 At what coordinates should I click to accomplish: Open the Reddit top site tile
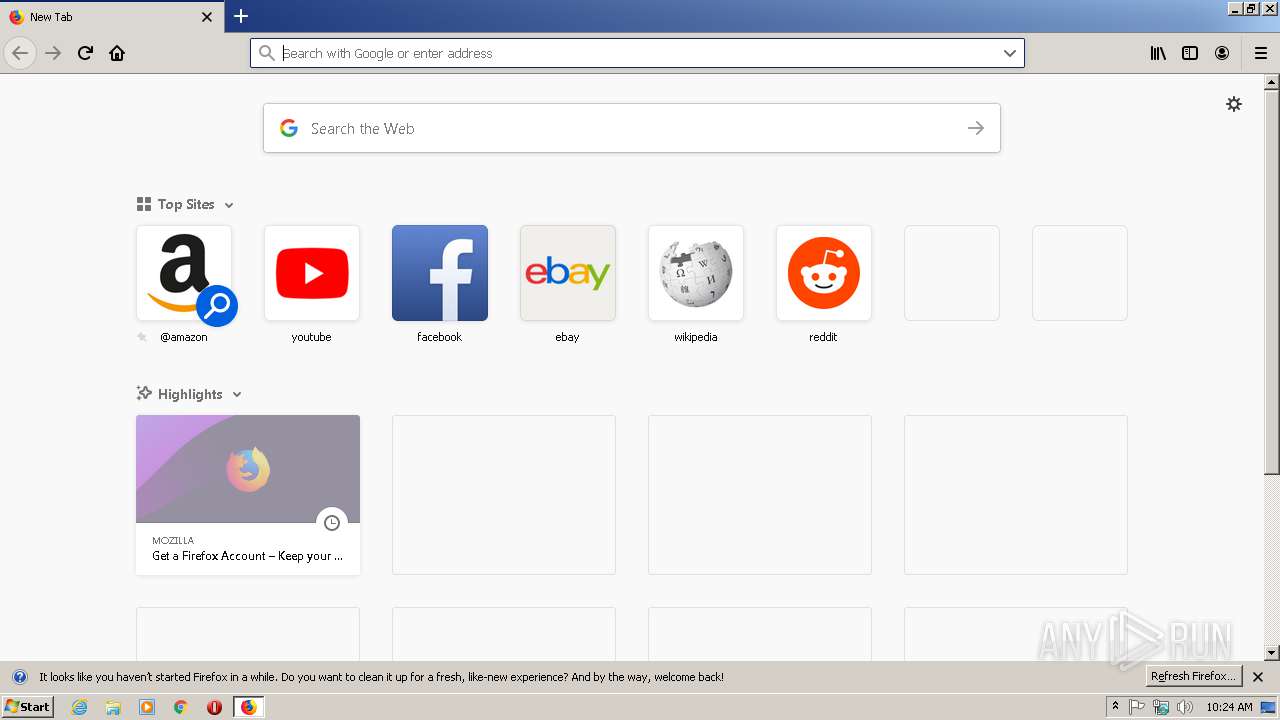click(x=824, y=273)
